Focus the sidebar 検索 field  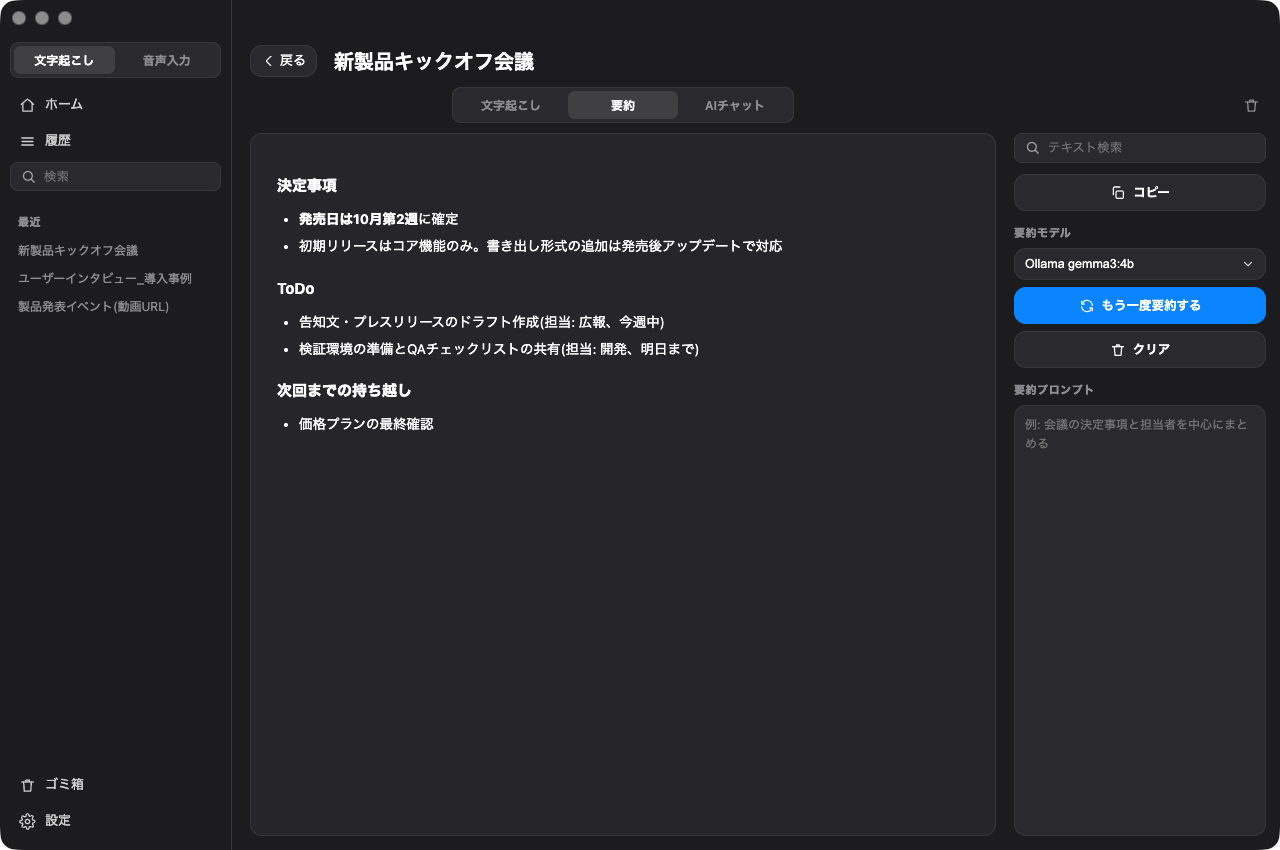[115, 177]
